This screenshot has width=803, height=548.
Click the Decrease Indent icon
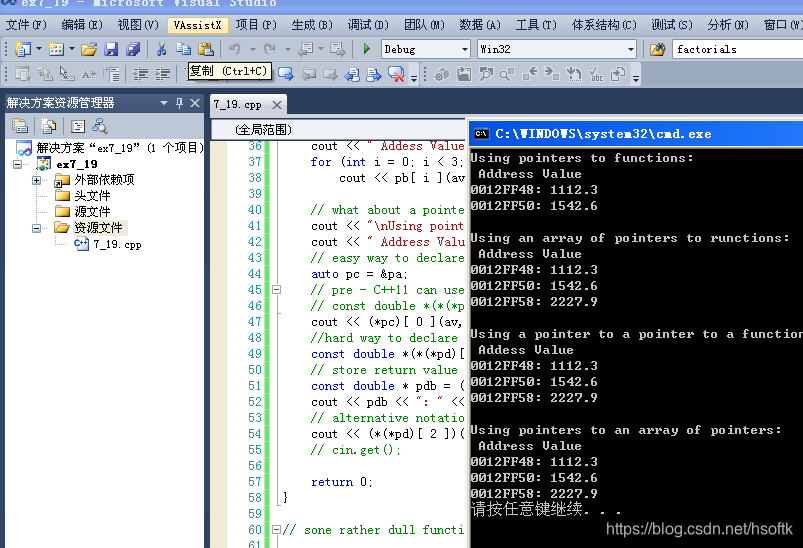(x=140, y=74)
